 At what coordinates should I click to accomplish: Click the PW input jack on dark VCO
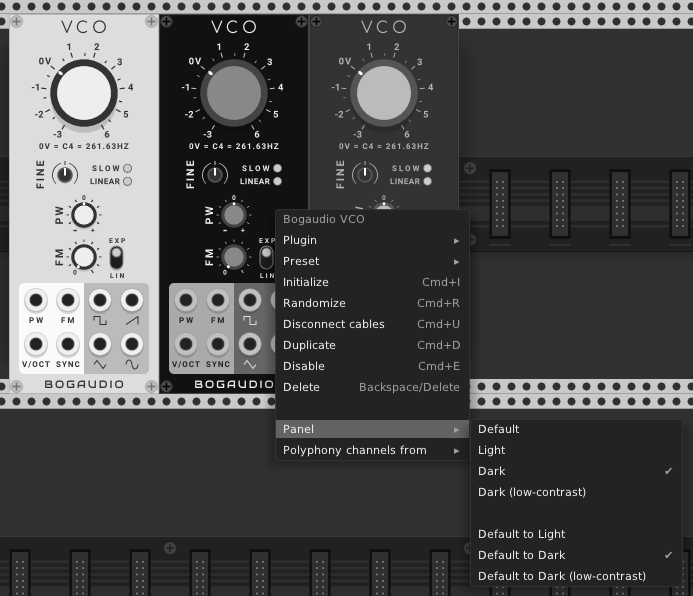pos(186,300)
